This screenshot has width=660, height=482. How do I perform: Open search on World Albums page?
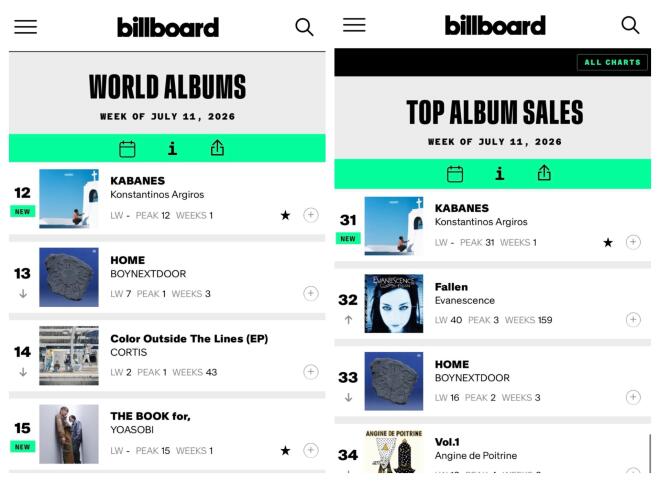click(x=304, y=27)
